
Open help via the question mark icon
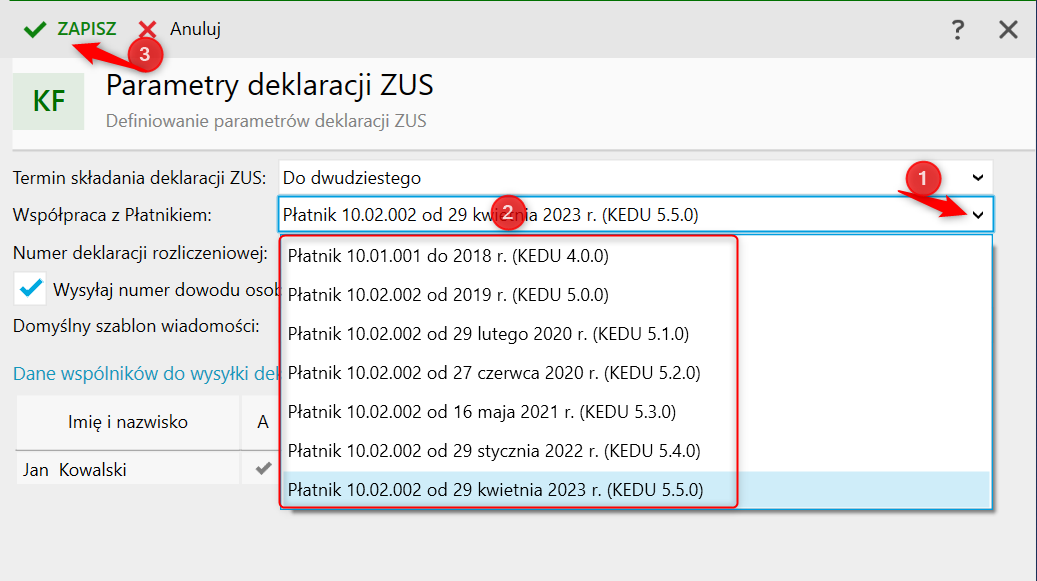pos(957,30)
